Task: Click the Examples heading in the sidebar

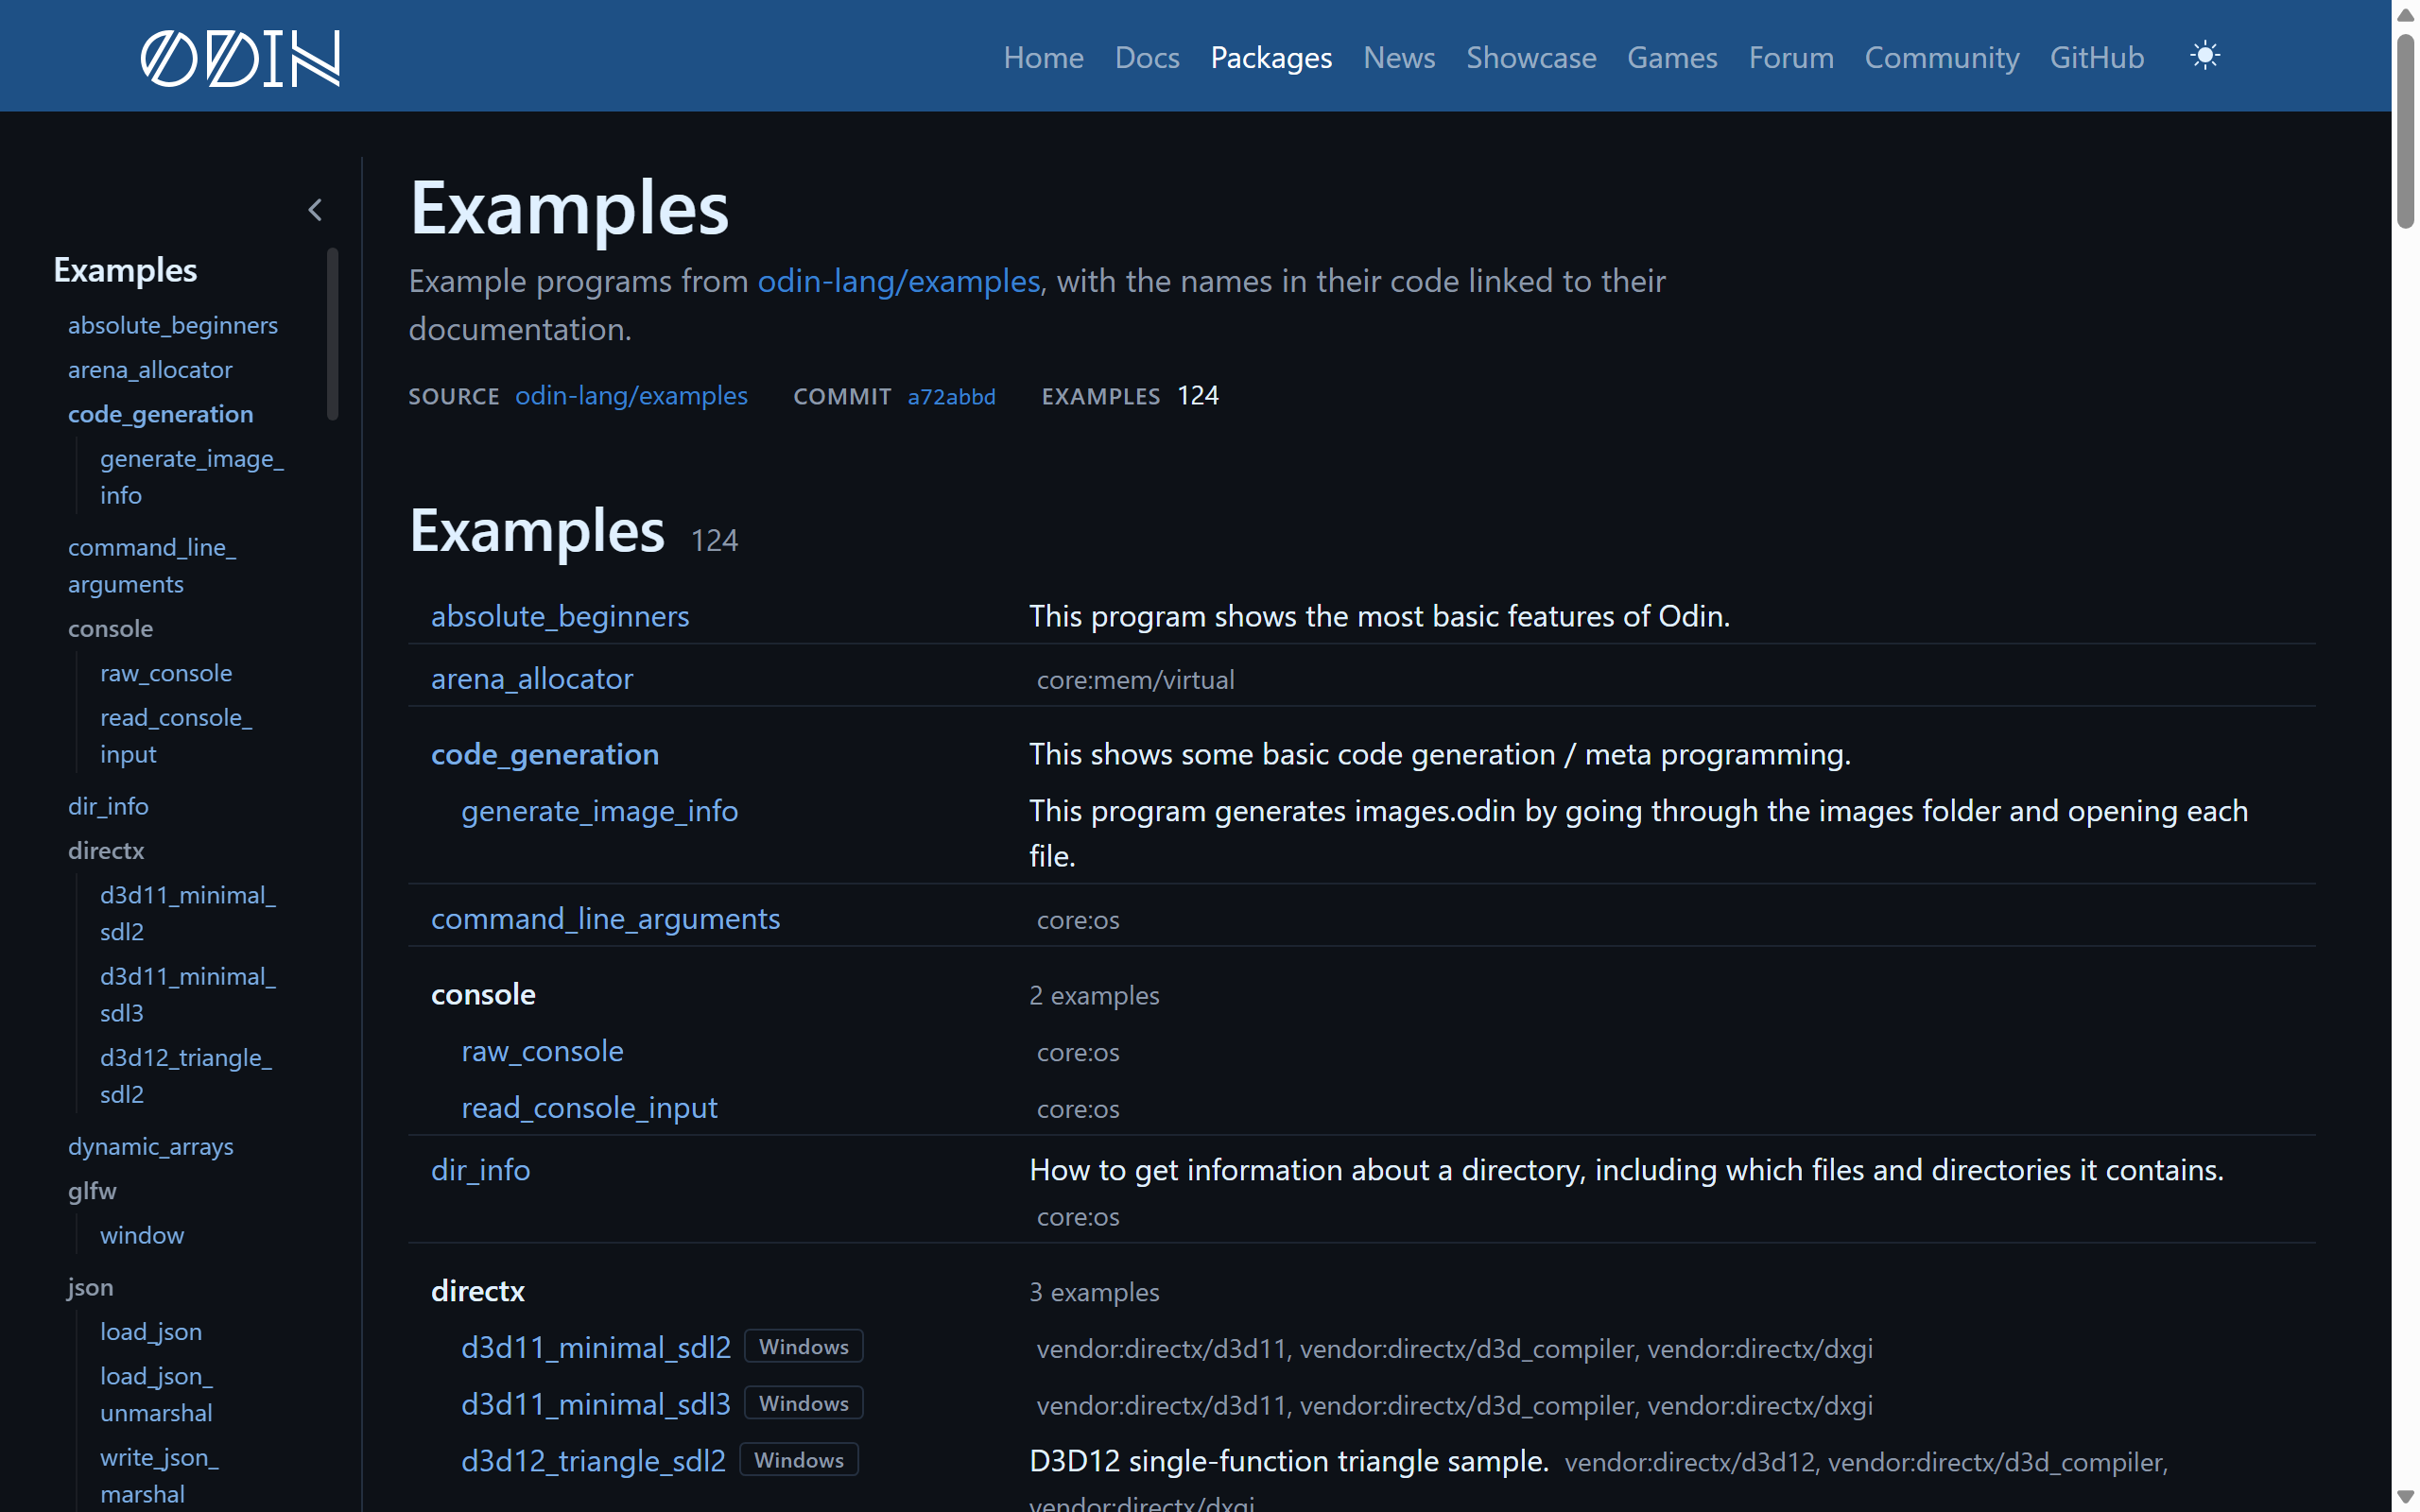Action: [125, 270]
